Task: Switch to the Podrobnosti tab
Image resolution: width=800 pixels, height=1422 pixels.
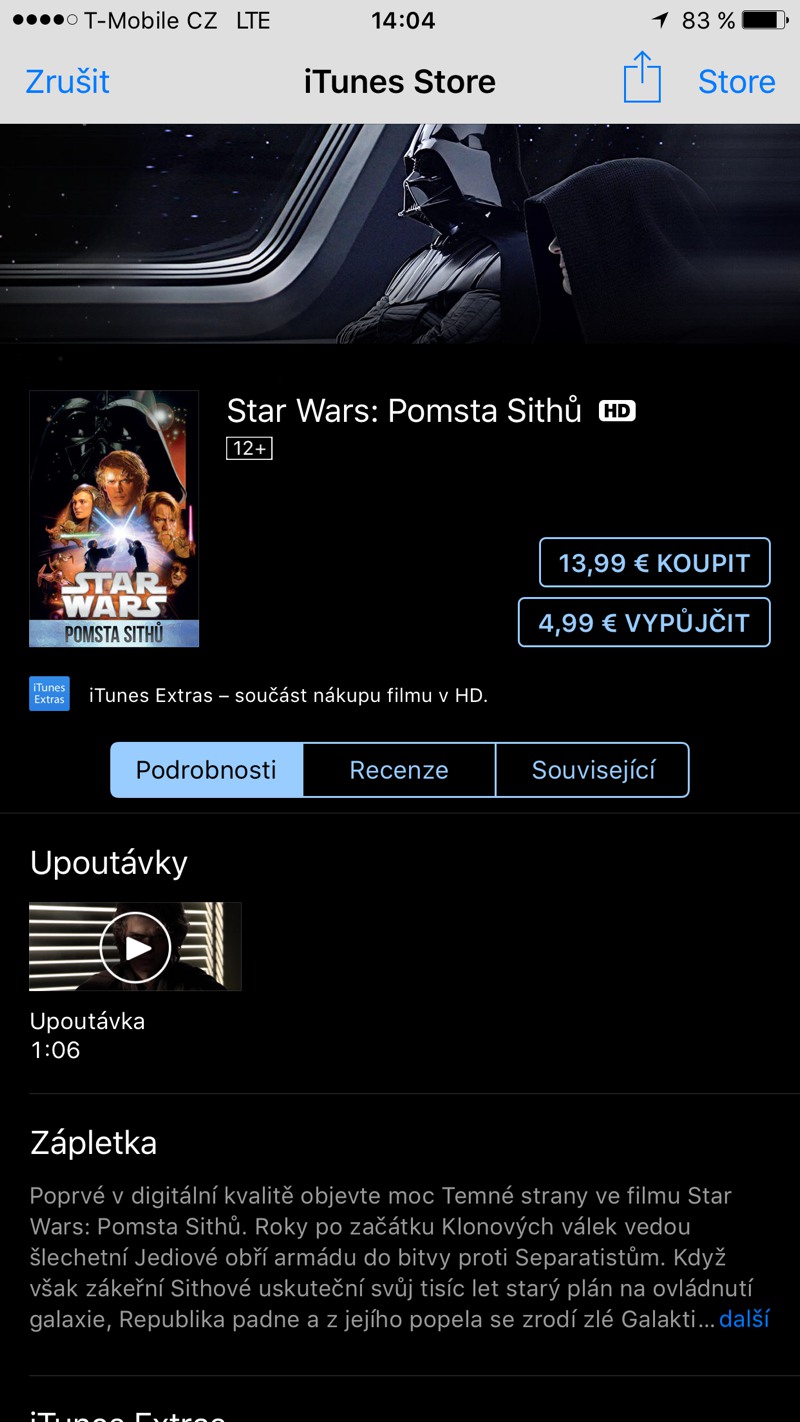Action: click(206, 770)
